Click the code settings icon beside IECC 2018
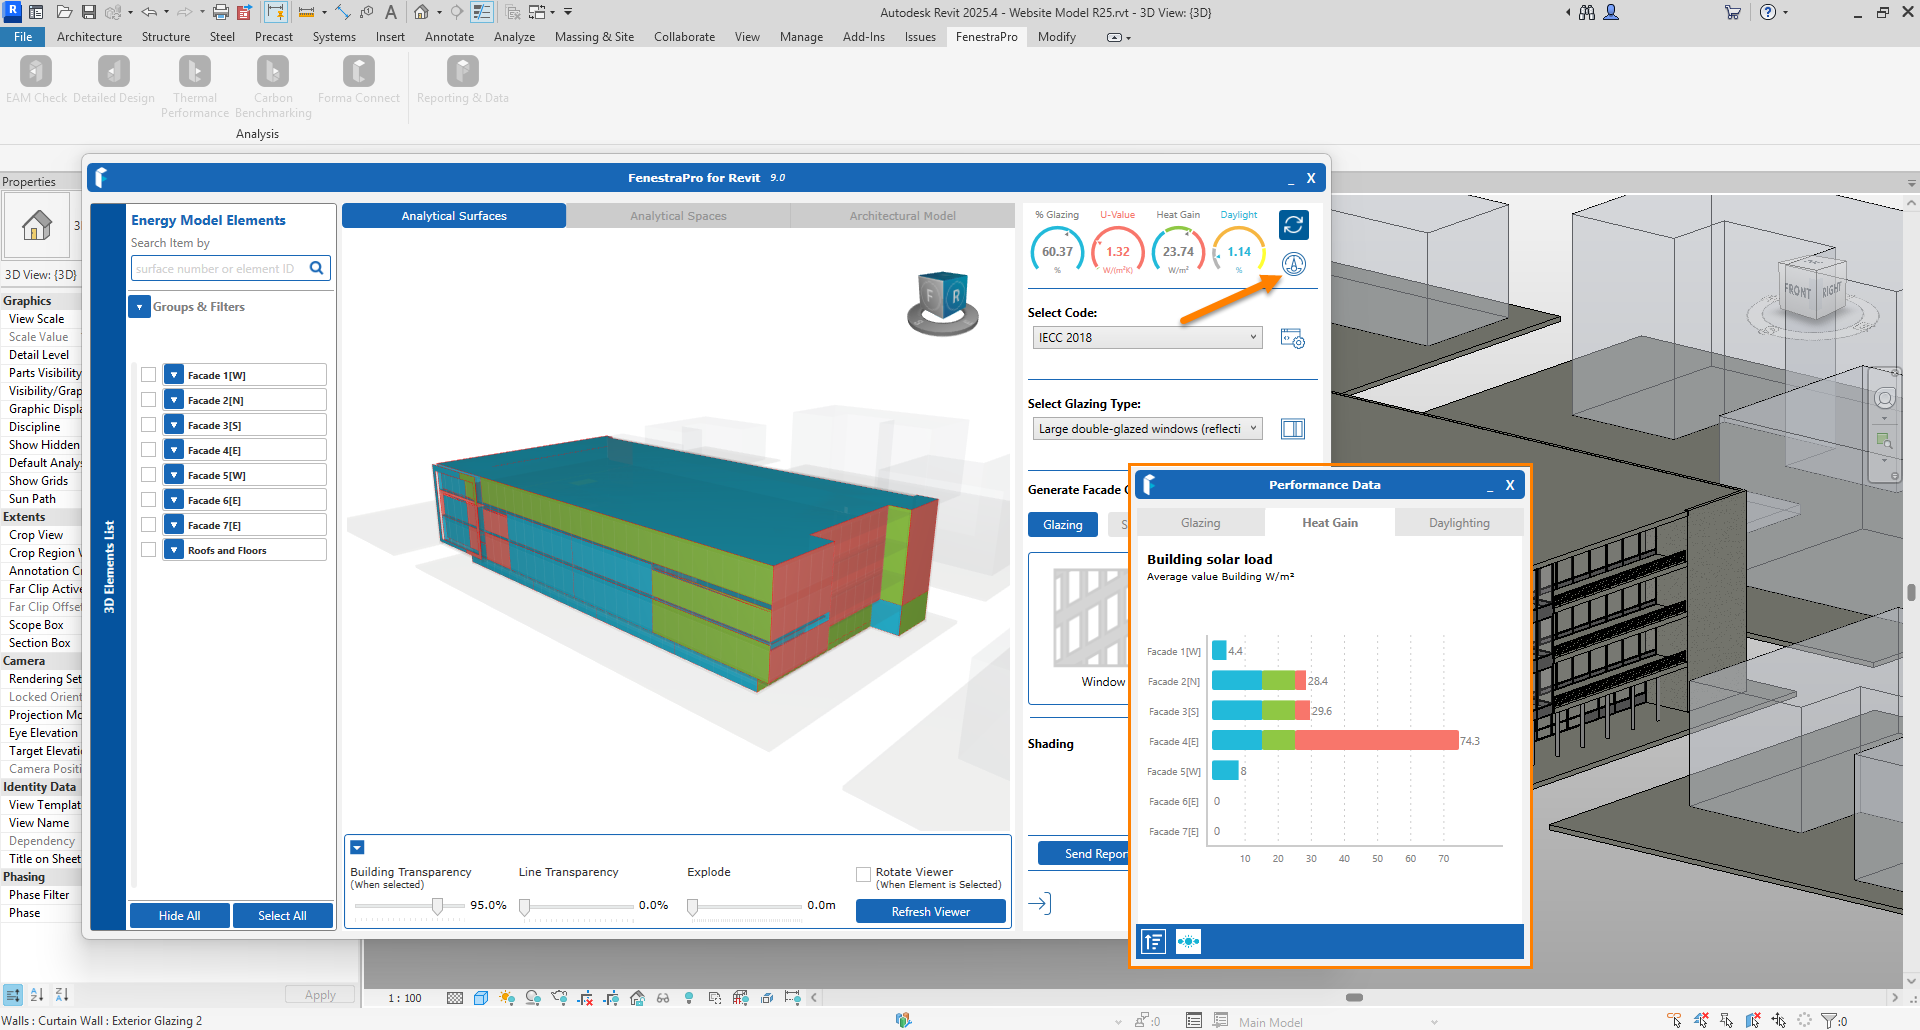The width and height of the screenshot is (1920, 1030). (x=1292, y=339)
